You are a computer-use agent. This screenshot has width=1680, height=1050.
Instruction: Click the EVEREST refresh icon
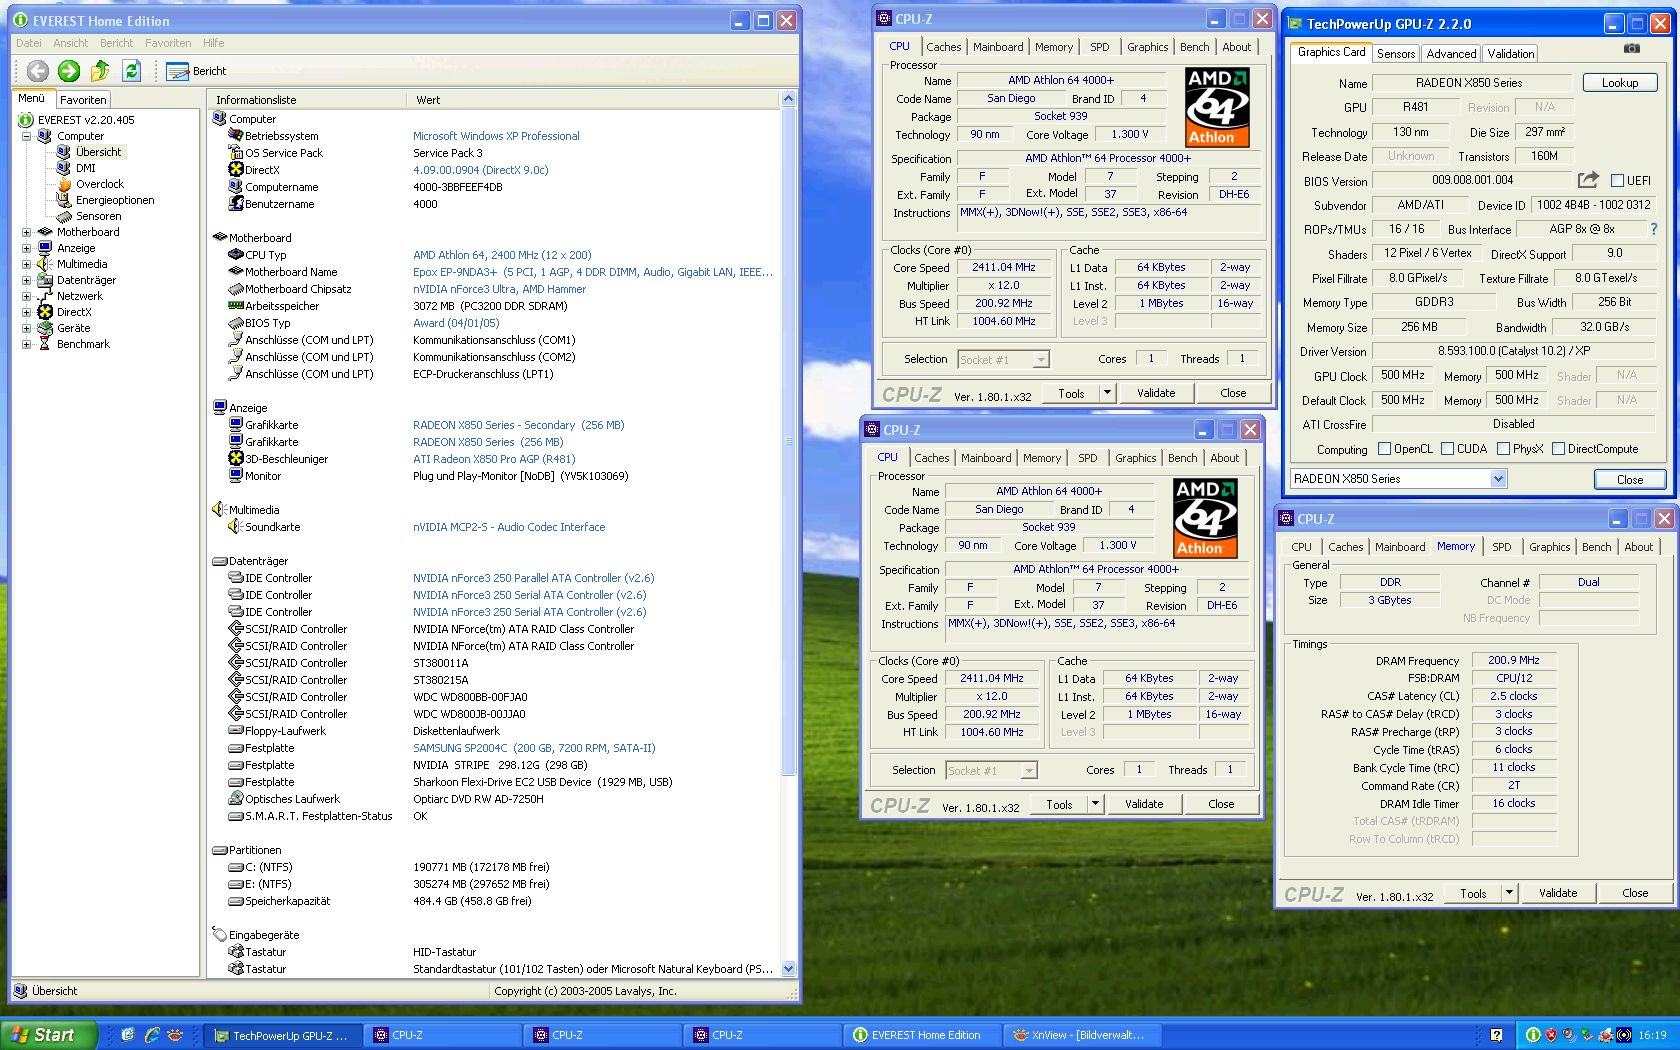coord(131,70)
